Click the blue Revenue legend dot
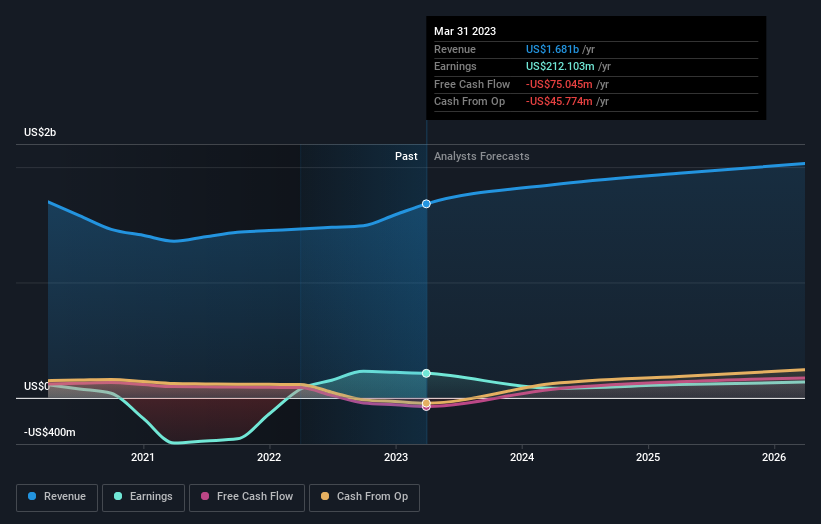 [x=32, y=496]
